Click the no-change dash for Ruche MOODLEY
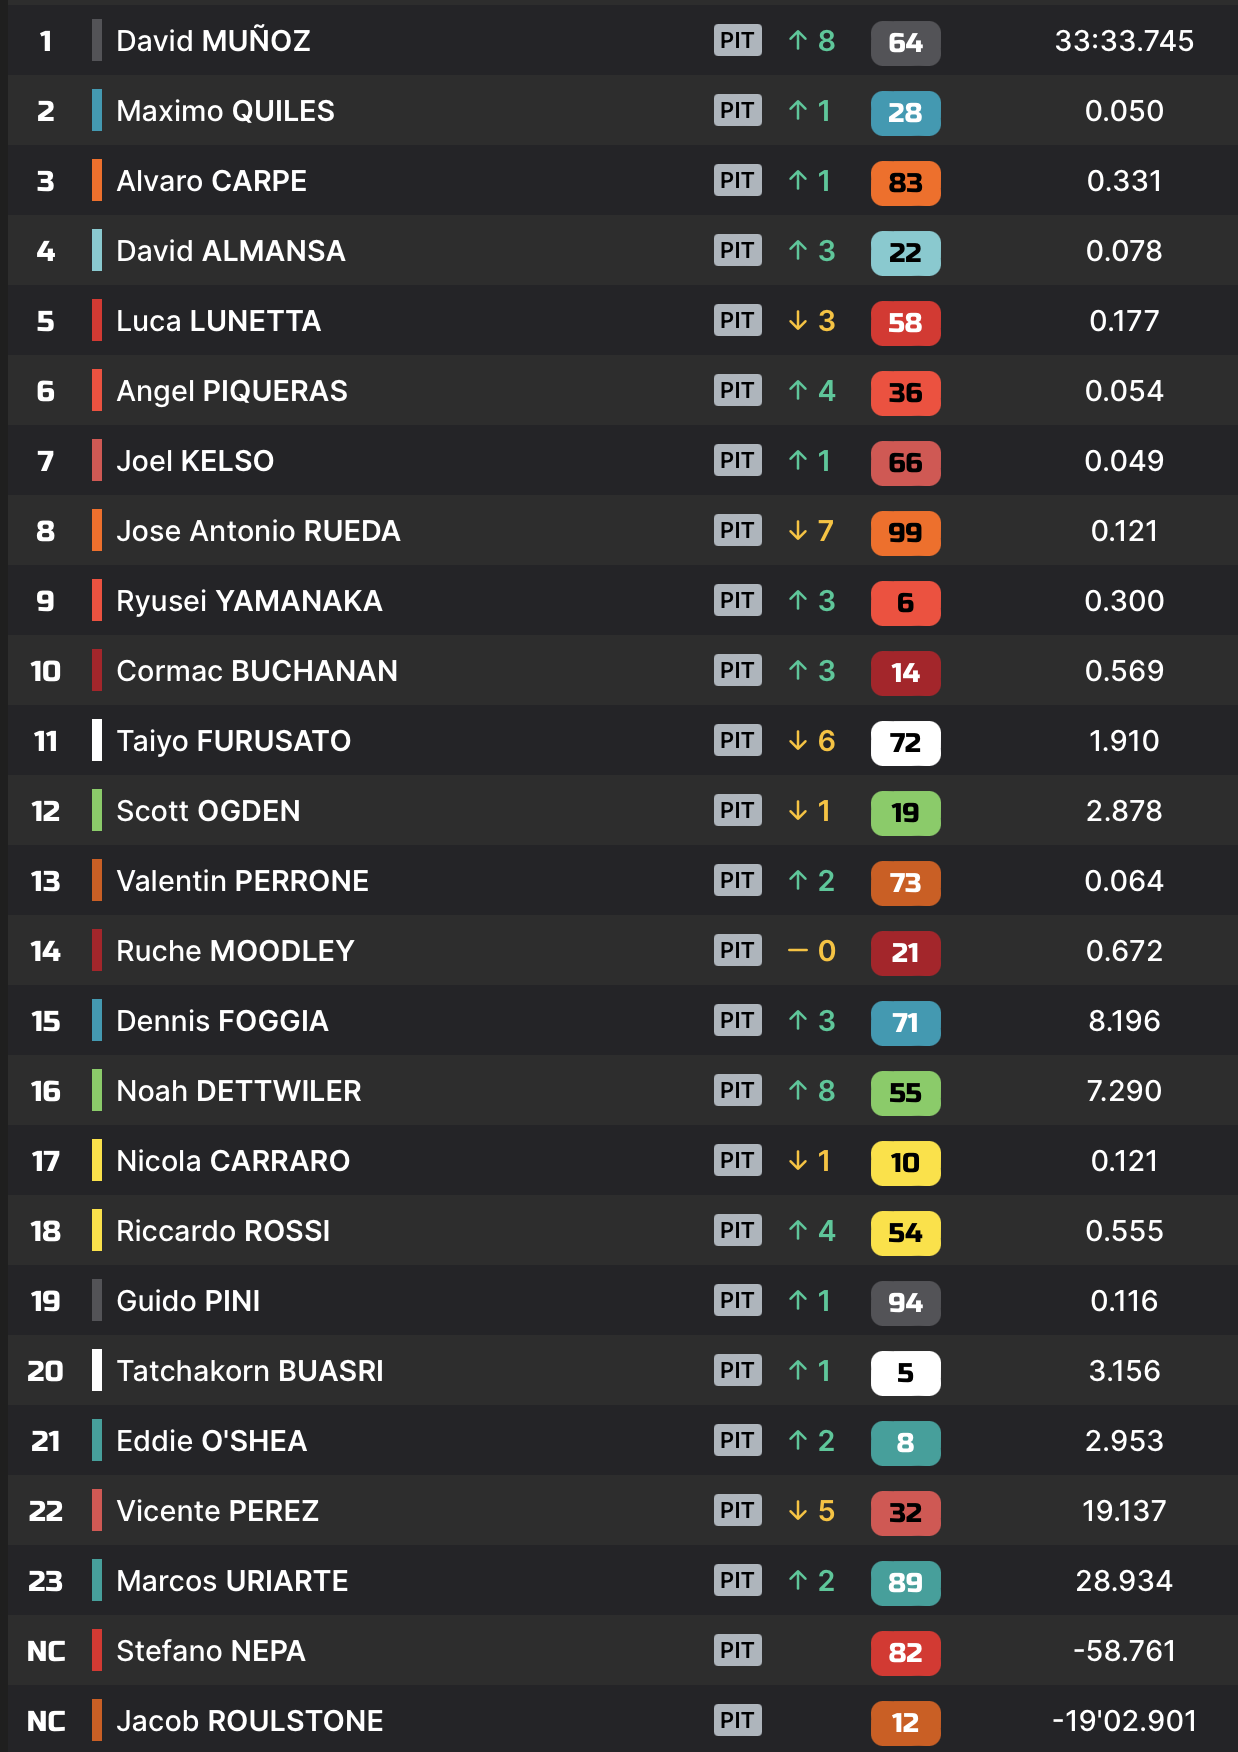The width and height of the screenshot is (1238, 1752). click(x=797, y=951)
